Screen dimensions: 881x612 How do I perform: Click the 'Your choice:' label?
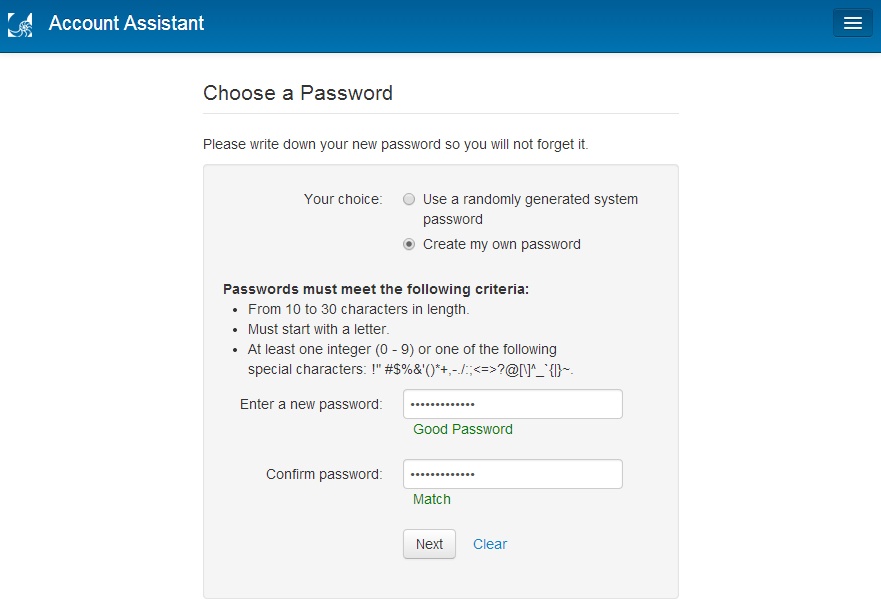pos(343,199)
